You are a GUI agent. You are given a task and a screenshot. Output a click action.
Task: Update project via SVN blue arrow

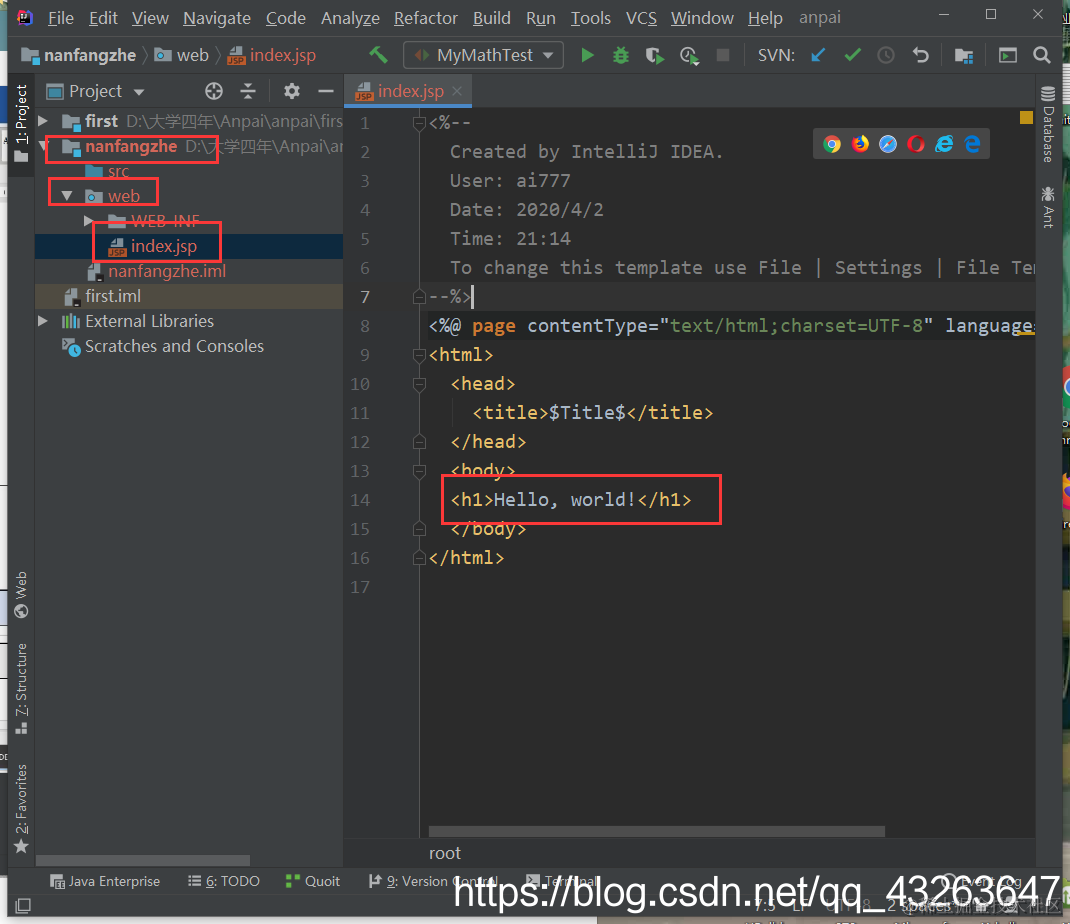pyautogui.click(x=818, y=55)
